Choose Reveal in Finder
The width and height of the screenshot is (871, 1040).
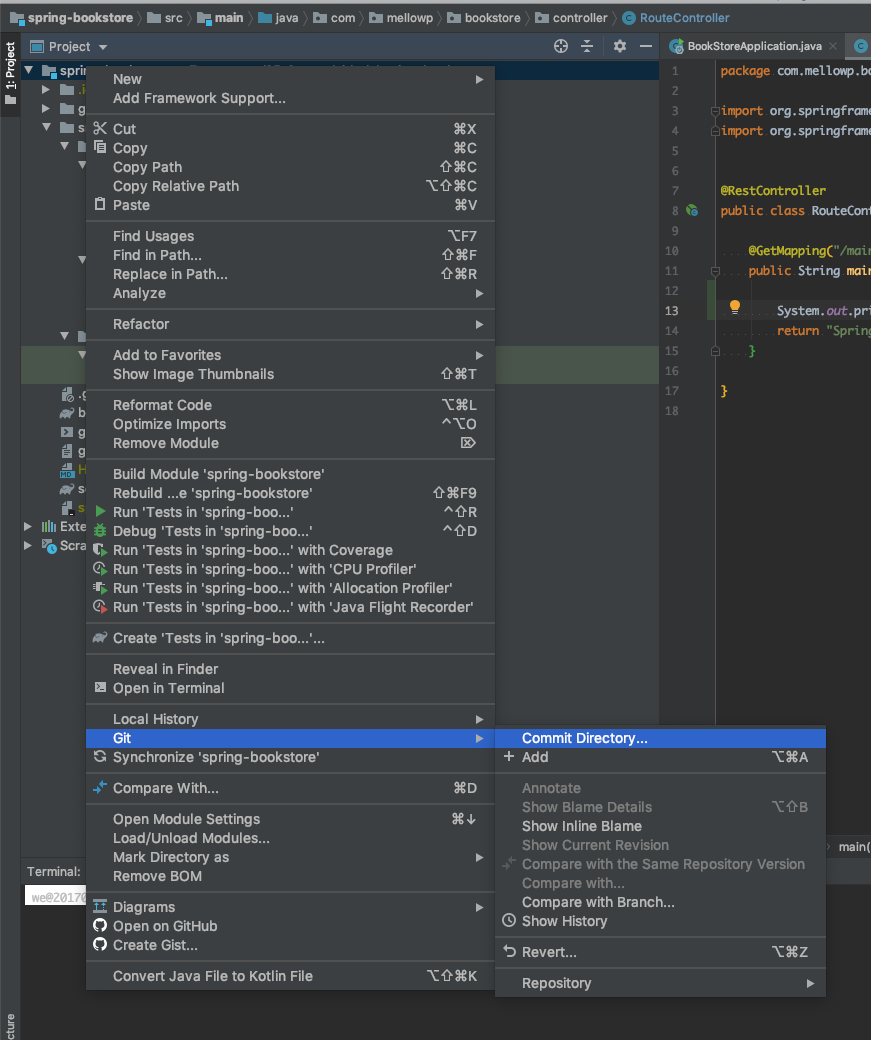pyautogui.click(x=165, y=669)
